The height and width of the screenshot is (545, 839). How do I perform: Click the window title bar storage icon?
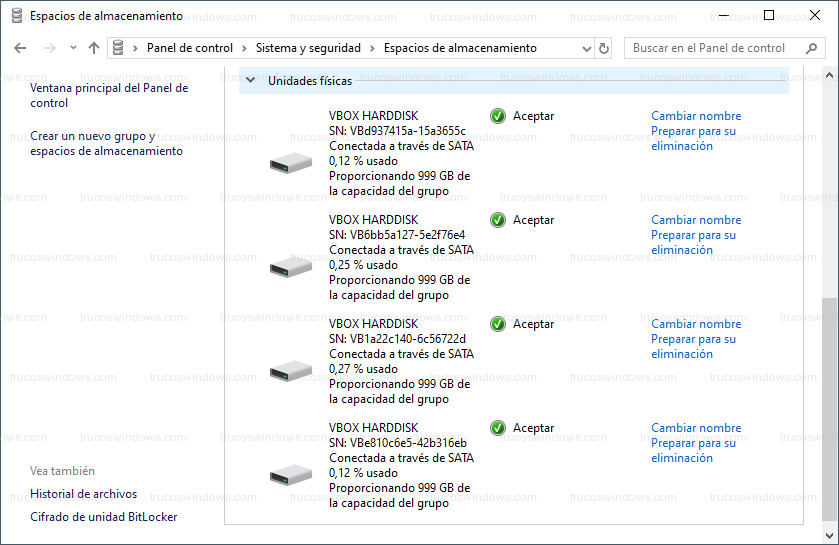pyautogui.click(x=17, y=16)
